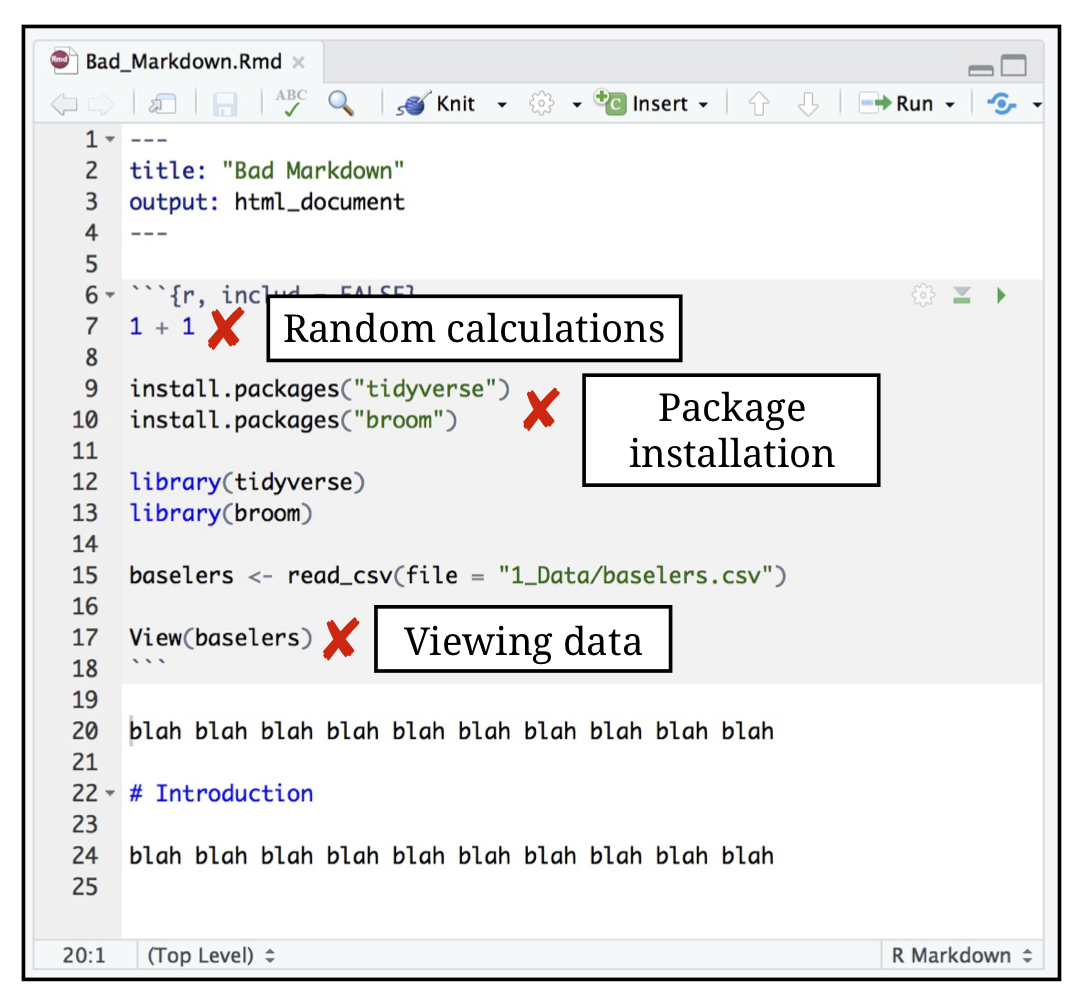The height and width of the screenshot is (993, 1078).
Task: Go to next chunk arrow
Action: (808, 104)
